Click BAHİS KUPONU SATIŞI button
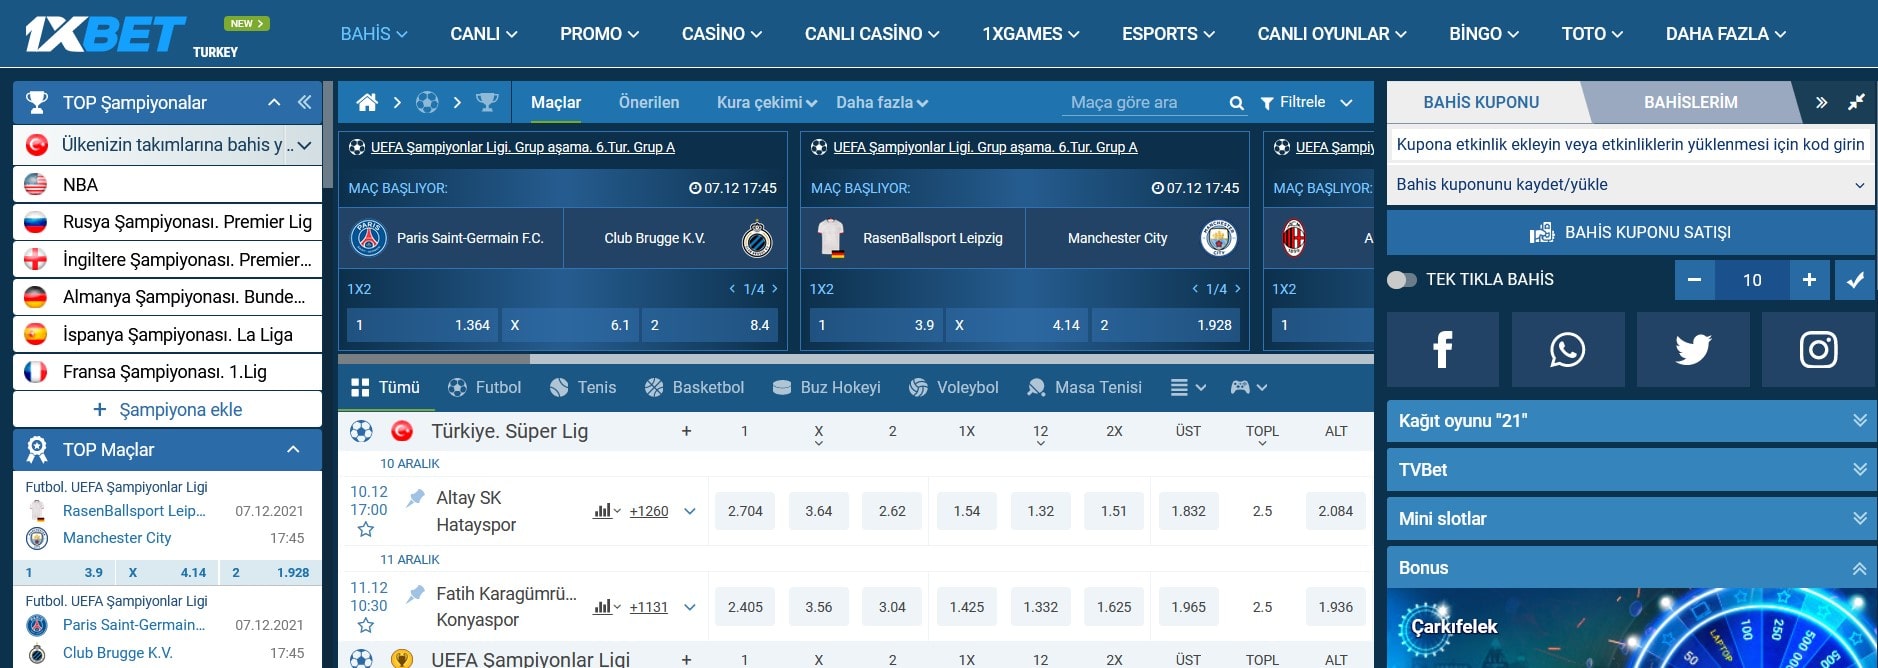 (x=1631, y=232)
